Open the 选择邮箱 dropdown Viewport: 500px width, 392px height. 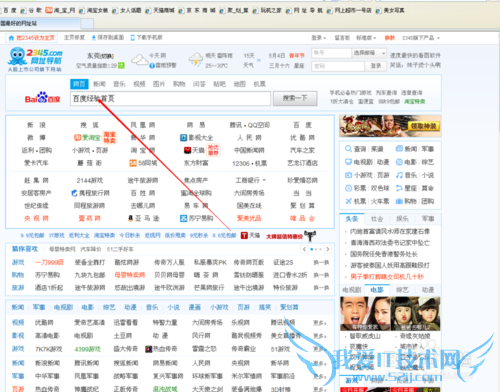coord(369,53)
